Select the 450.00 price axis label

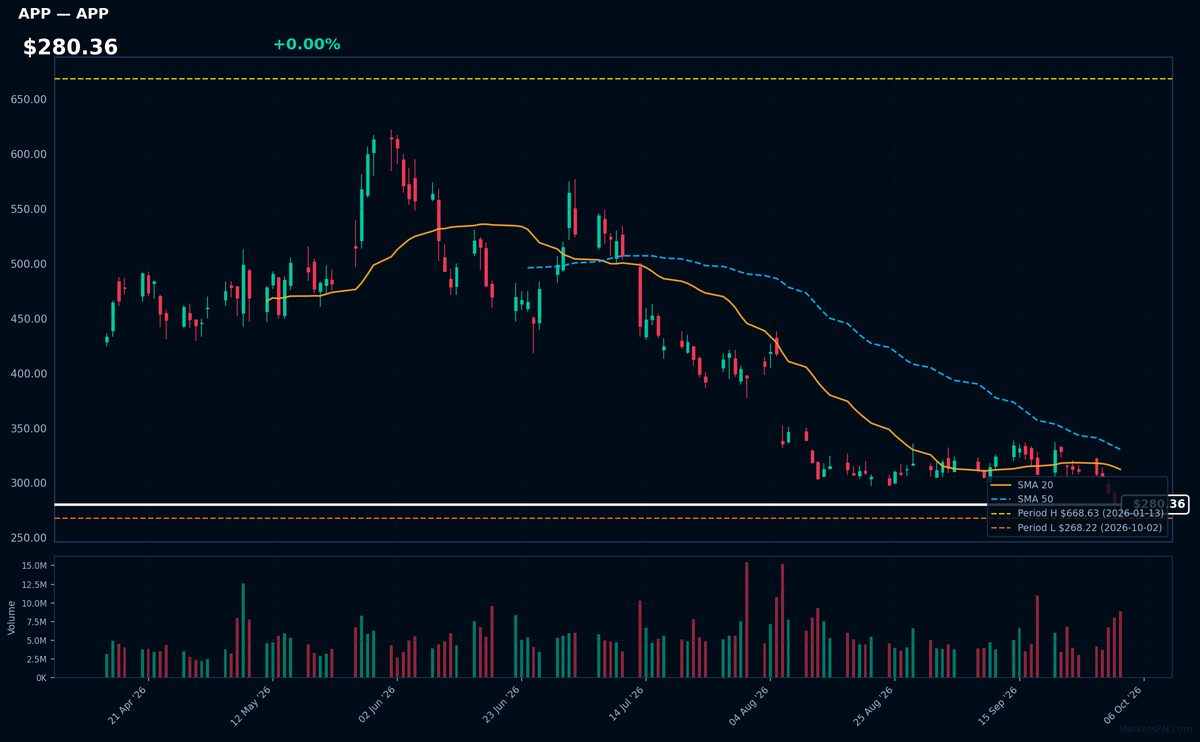click(x=29, y=320)
